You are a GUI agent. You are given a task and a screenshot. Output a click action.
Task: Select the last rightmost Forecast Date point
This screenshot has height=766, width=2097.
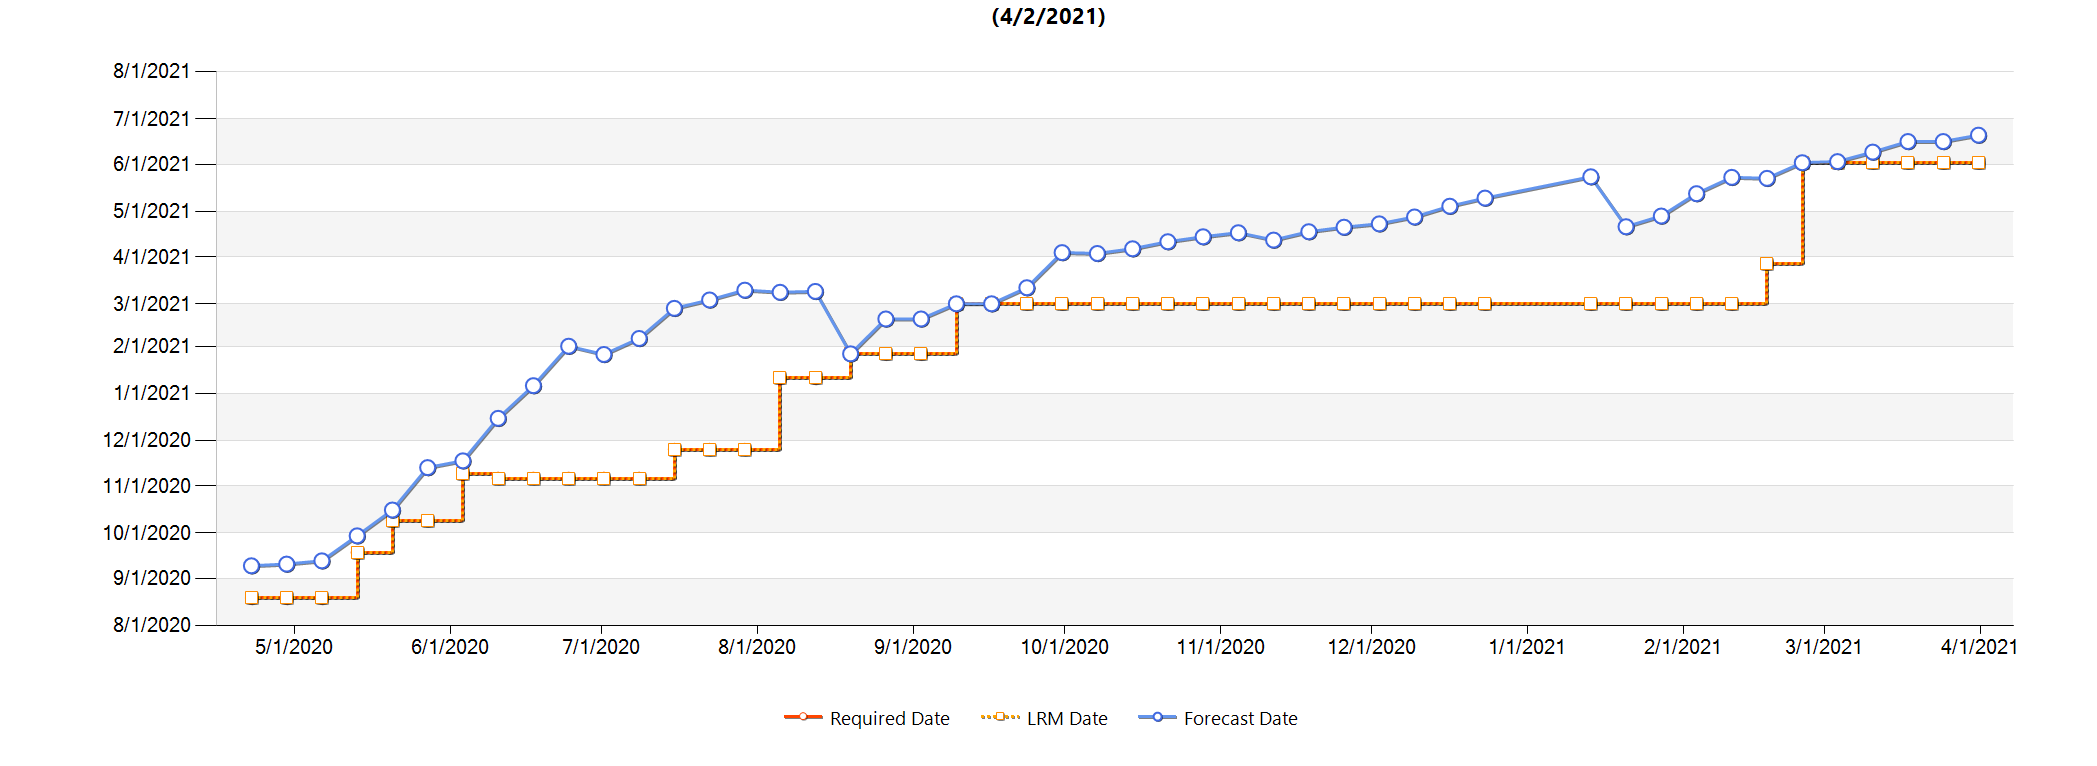tap(1978, 136)
